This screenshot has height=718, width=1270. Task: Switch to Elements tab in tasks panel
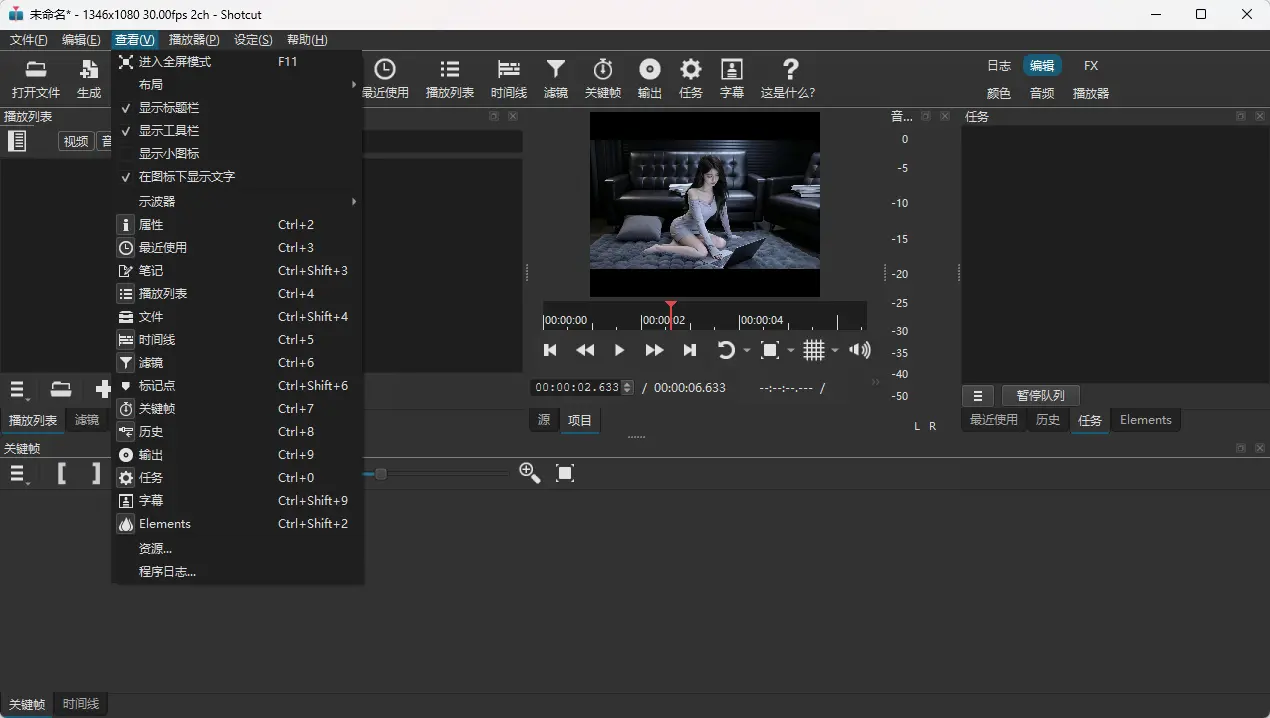tap(1146, 420)
